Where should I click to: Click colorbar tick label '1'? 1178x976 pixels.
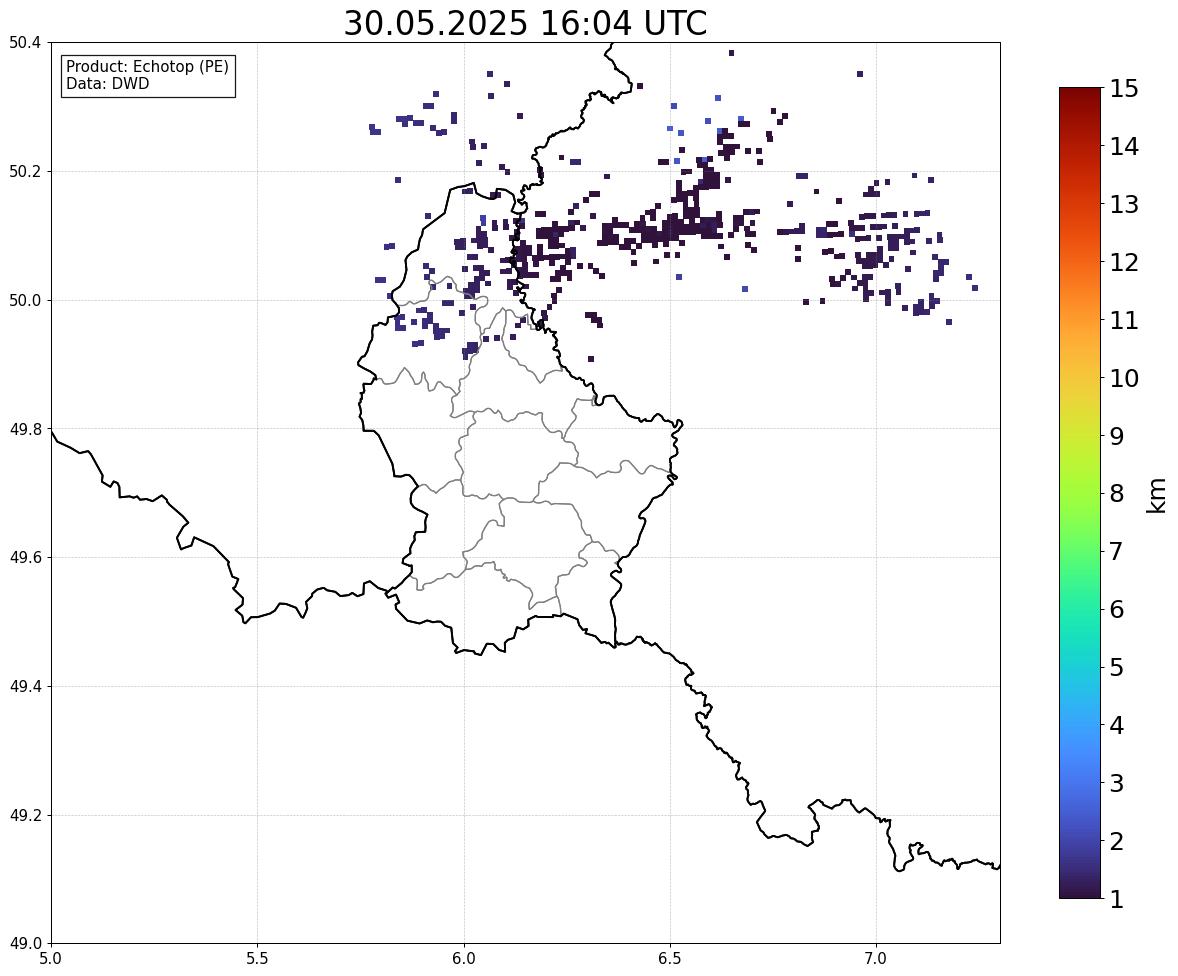(1117, 898)
